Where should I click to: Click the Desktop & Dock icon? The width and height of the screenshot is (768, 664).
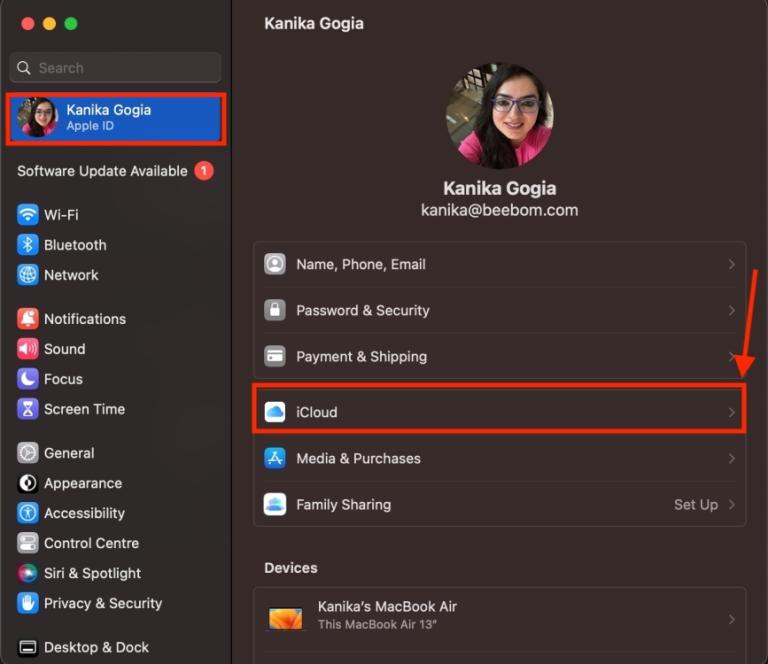[x=27, y=647]
